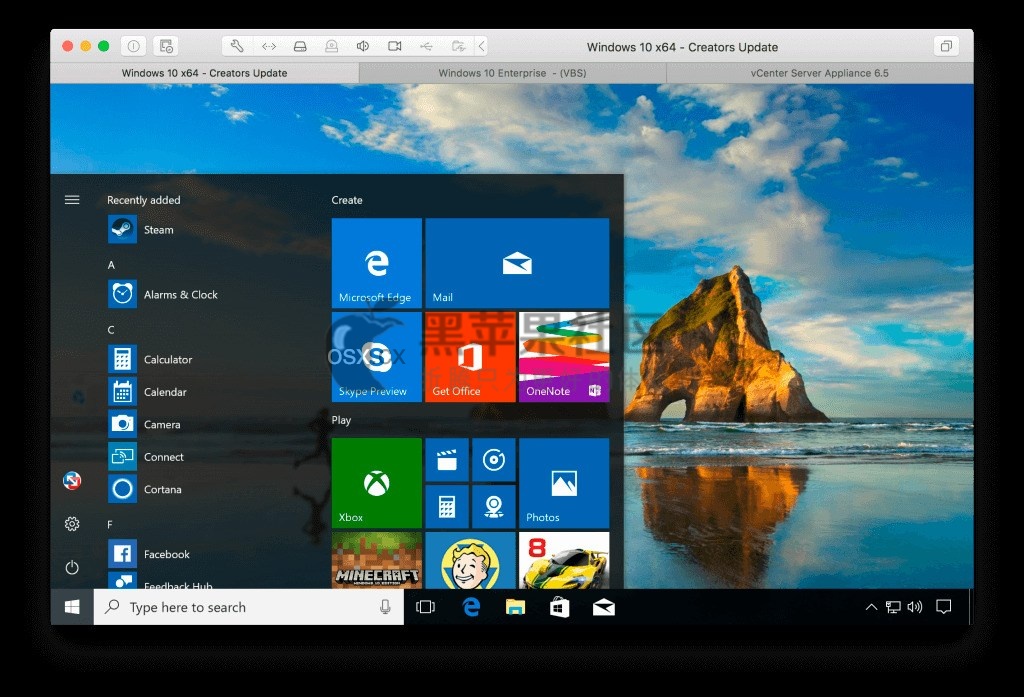Open the user account icon in Start sidebar
The width and height of the screenshot is (1024, 697).
(72, 481)
